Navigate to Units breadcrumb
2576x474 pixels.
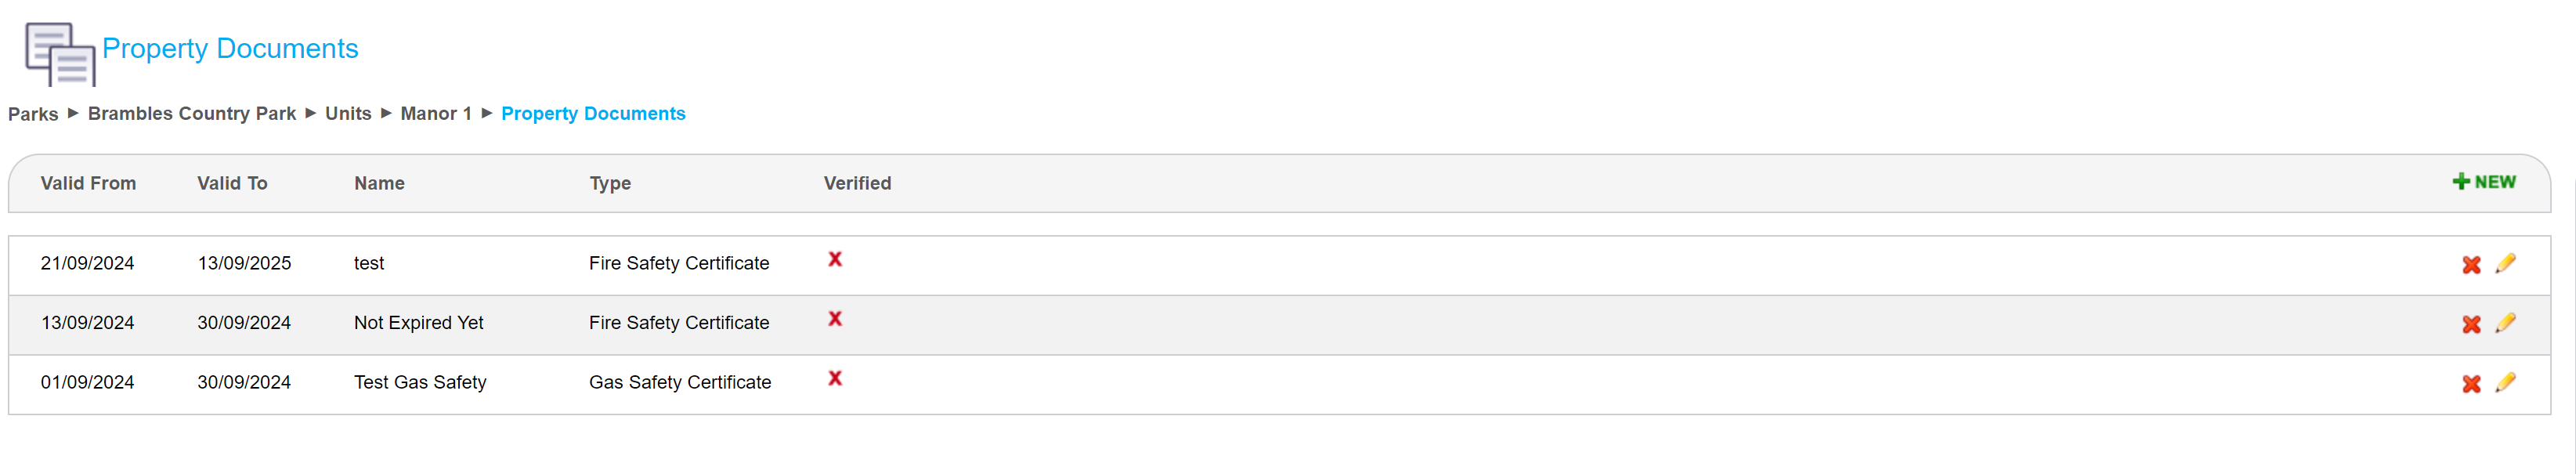point(348,114)
